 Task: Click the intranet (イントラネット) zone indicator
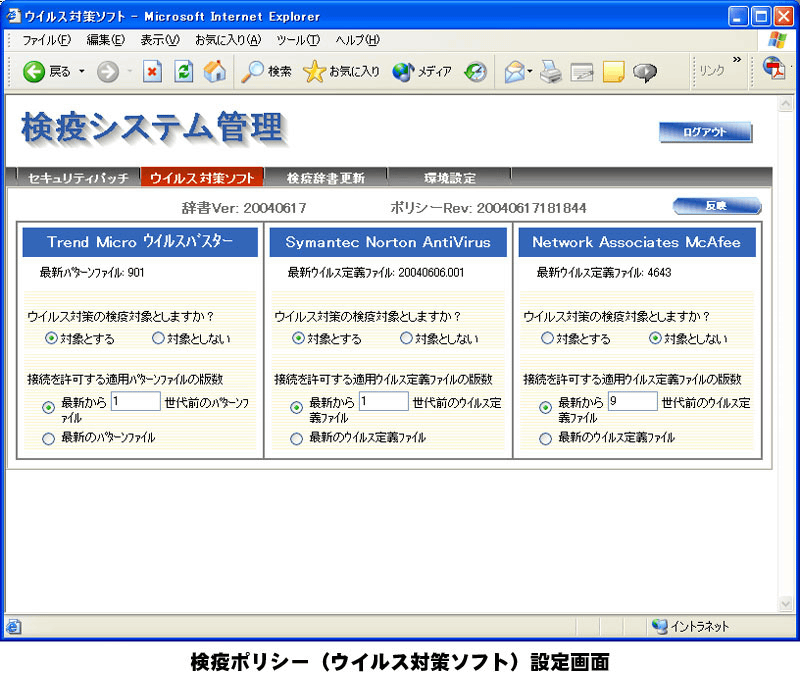[x=691, y=626]
